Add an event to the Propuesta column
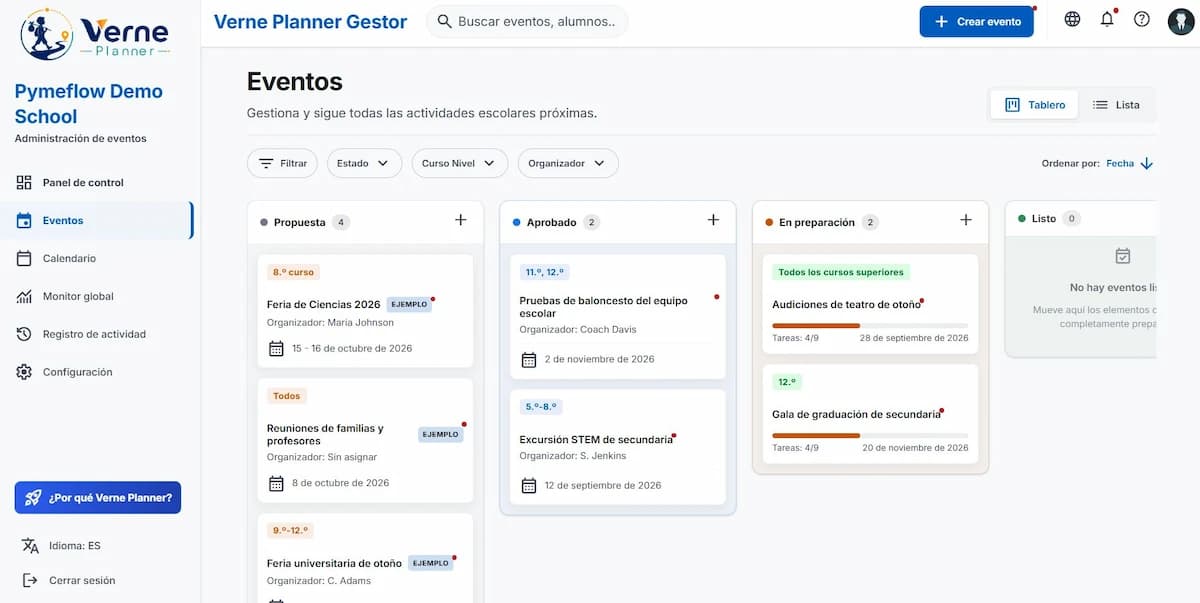 pos(461,220)
